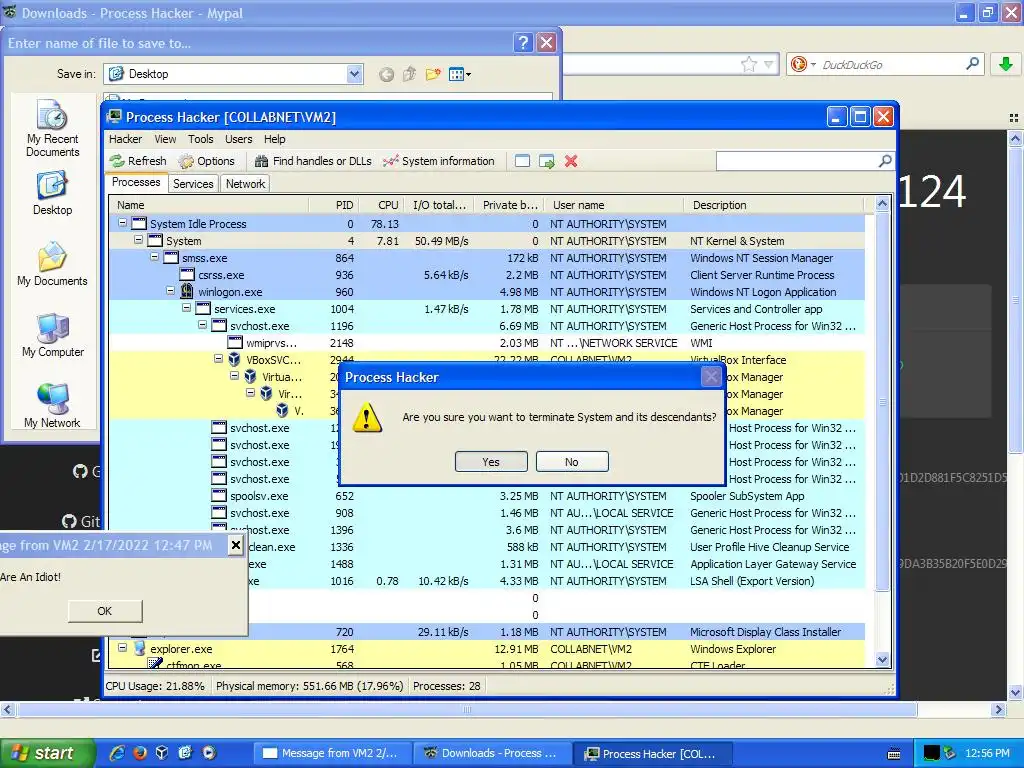Select the csrss.exe process row
The width and height of the screenshot is (1024, 768).
pos(487,275)
